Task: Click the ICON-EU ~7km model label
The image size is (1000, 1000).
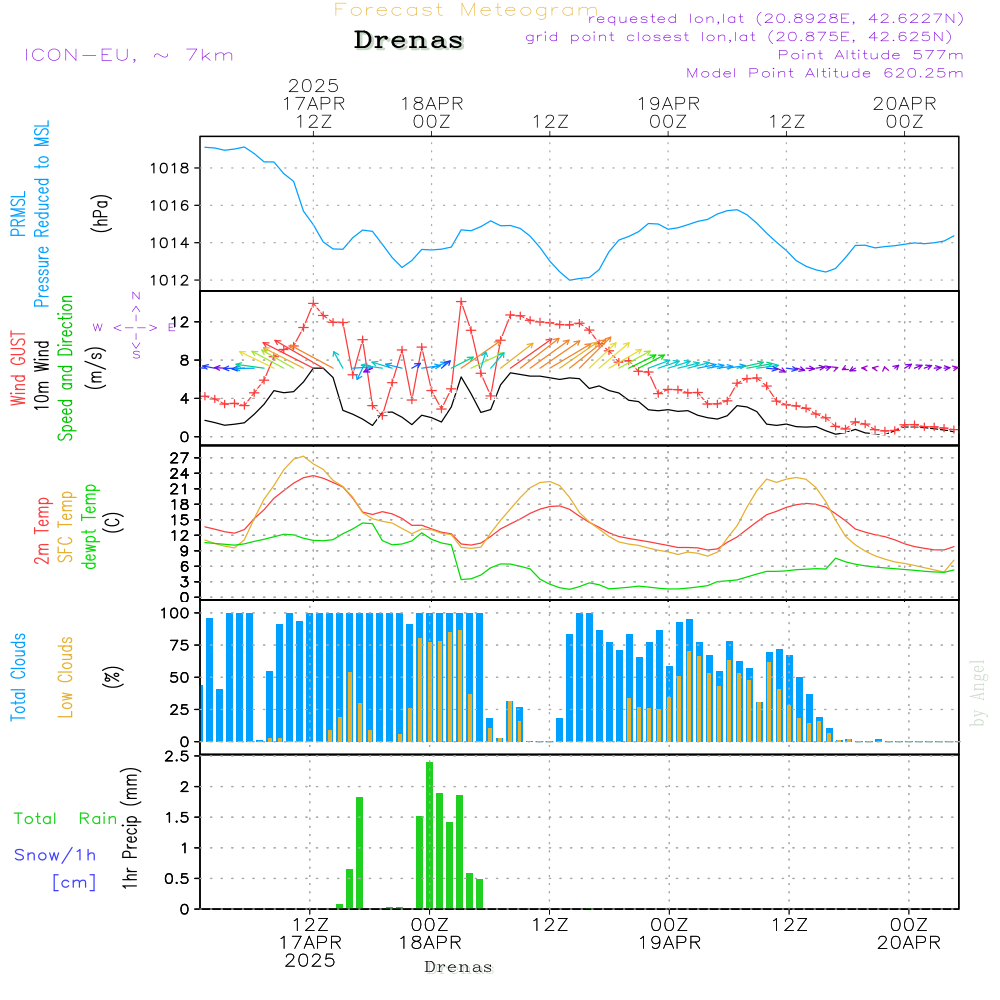Action: coord(129,55)
